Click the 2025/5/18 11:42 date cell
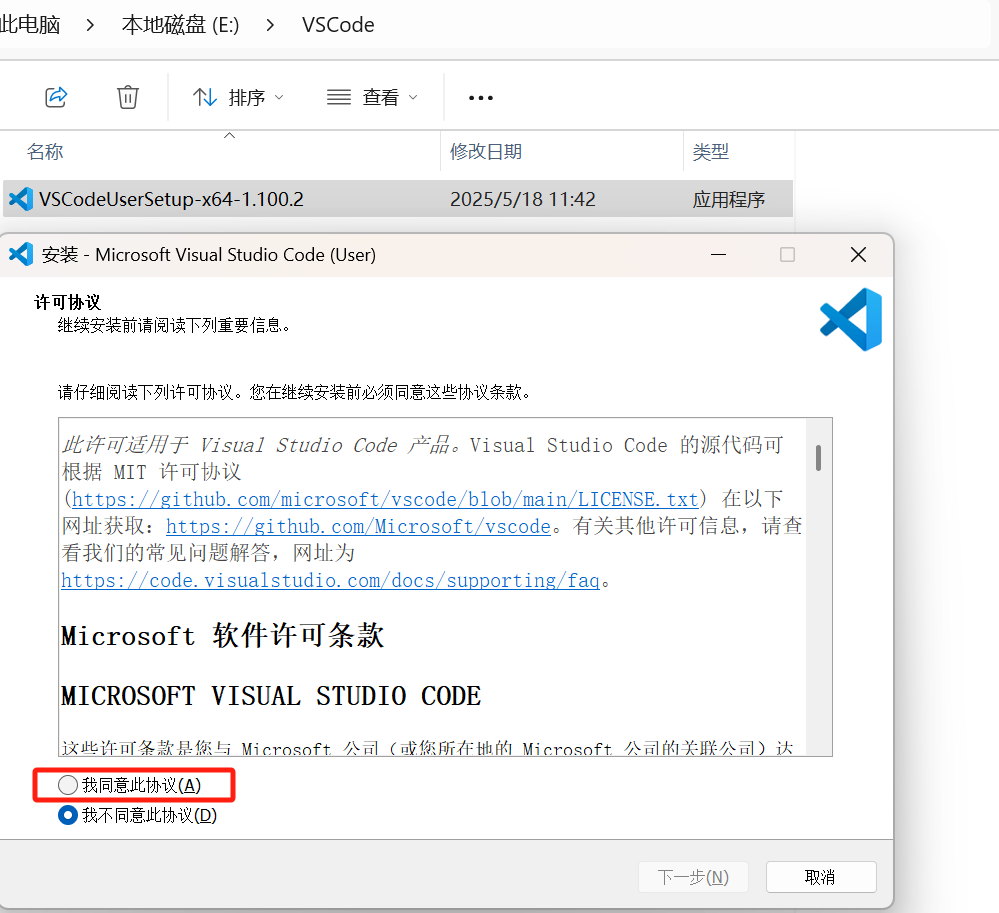 522,199
